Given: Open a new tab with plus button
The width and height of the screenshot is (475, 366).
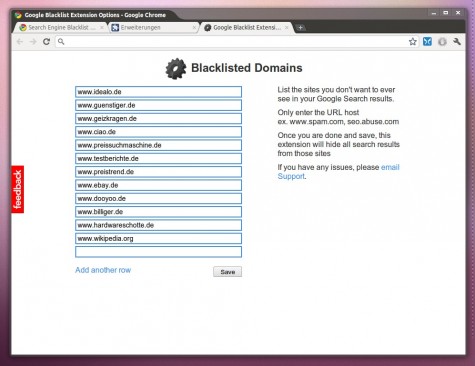Looking at the screenshot, I should click(x=300, y=28).
